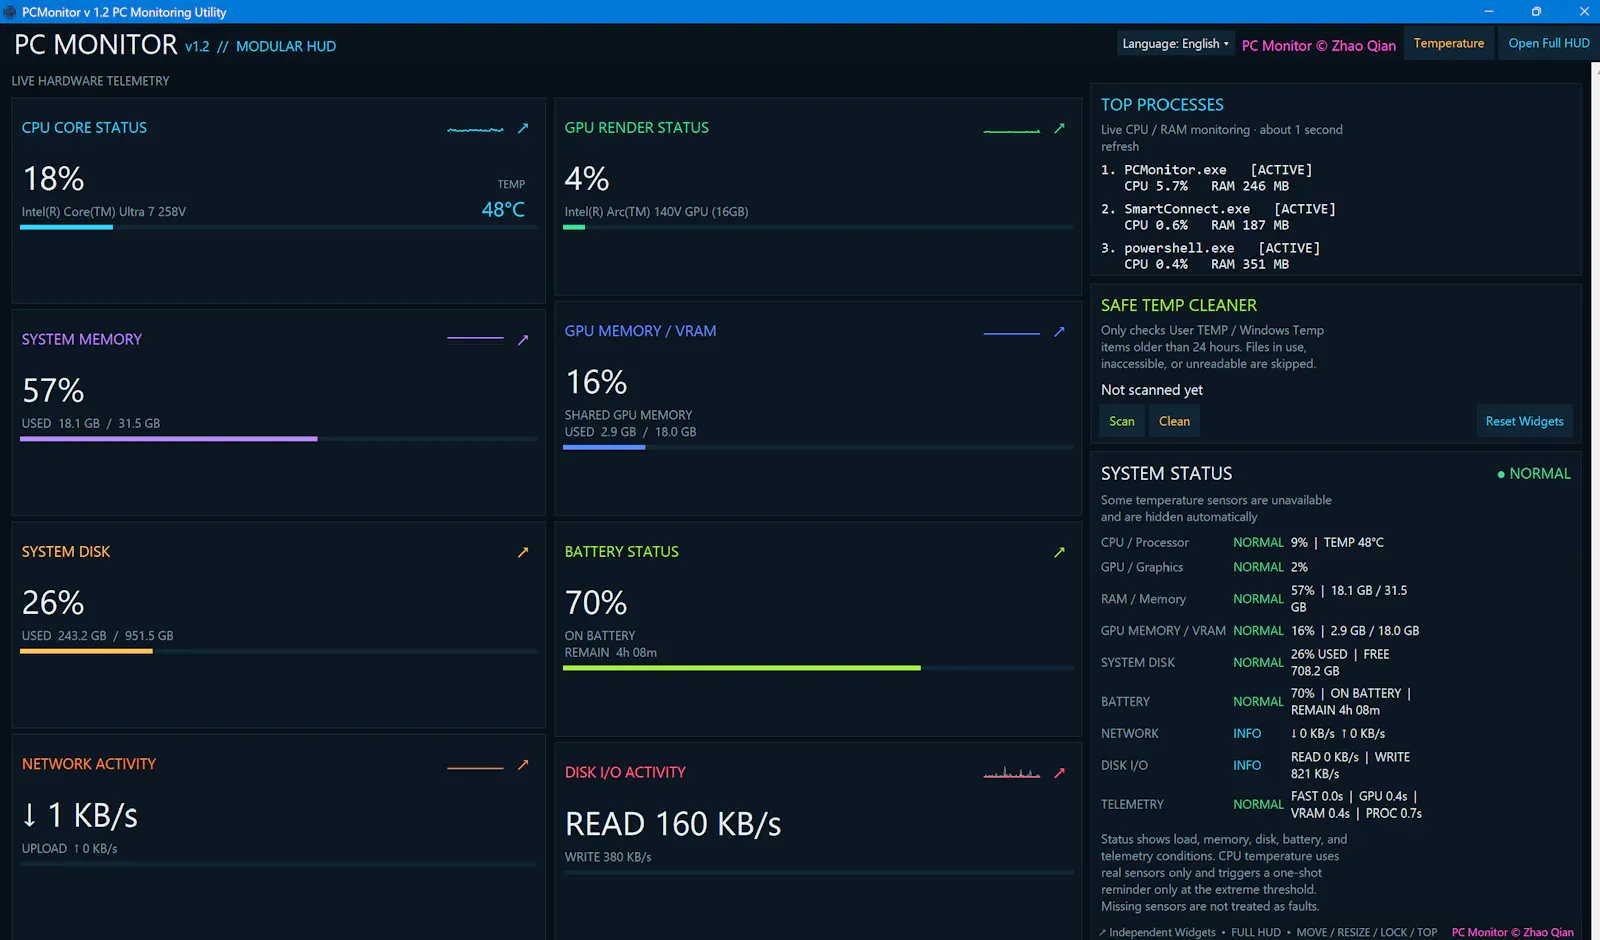Pop out the CPU Core Status widget arrow

click(522, 128)
